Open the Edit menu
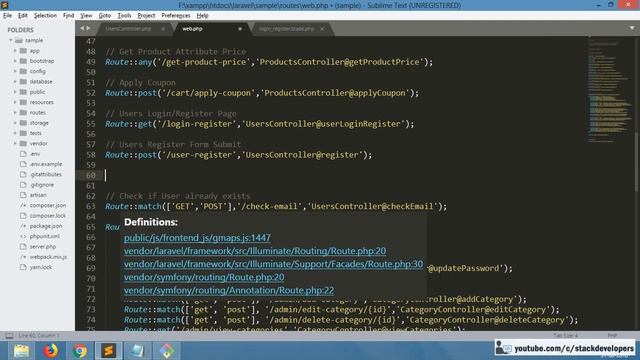640x360 pixels. point(22,16)
